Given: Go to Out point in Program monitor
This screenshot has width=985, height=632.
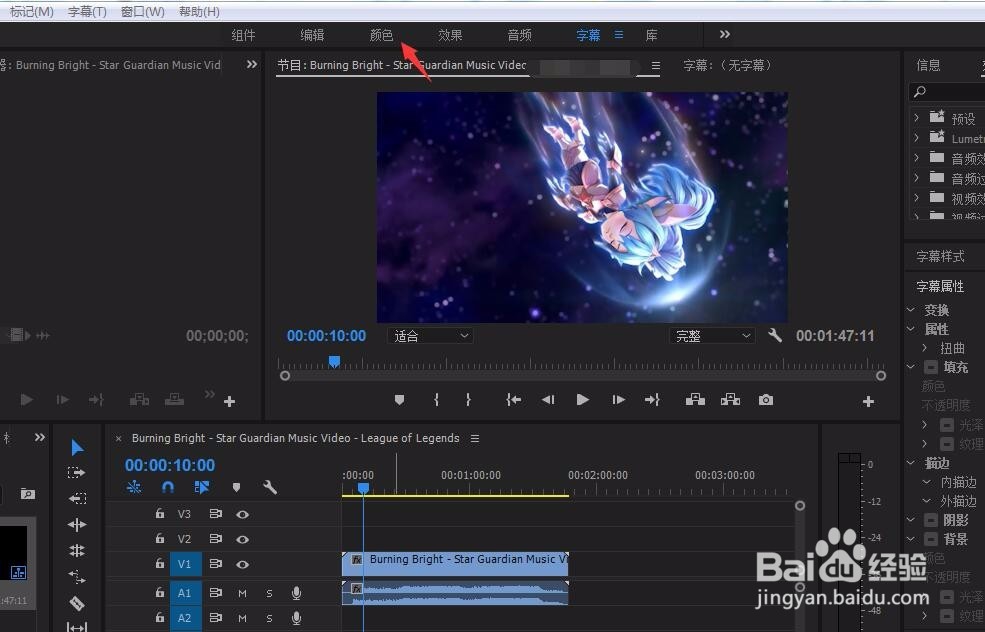Looking at the screenshot, I should 652,400.
